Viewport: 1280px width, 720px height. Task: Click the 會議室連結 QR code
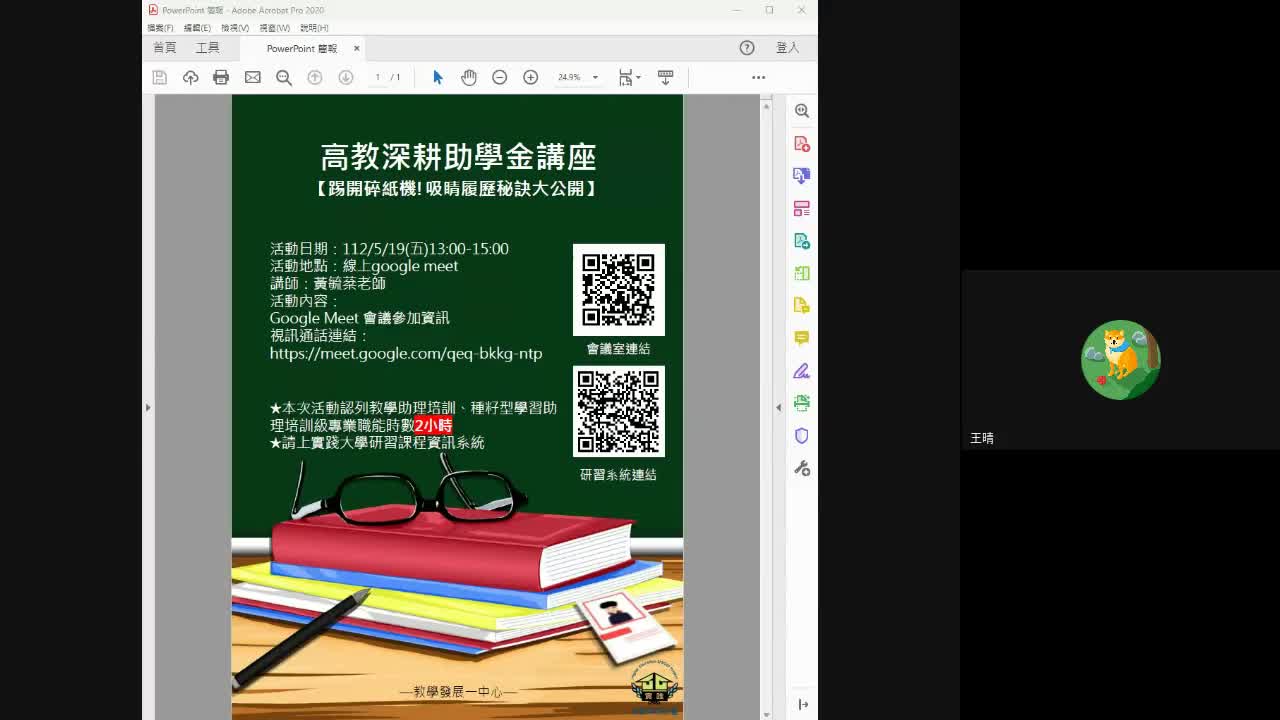click(618, 290)
